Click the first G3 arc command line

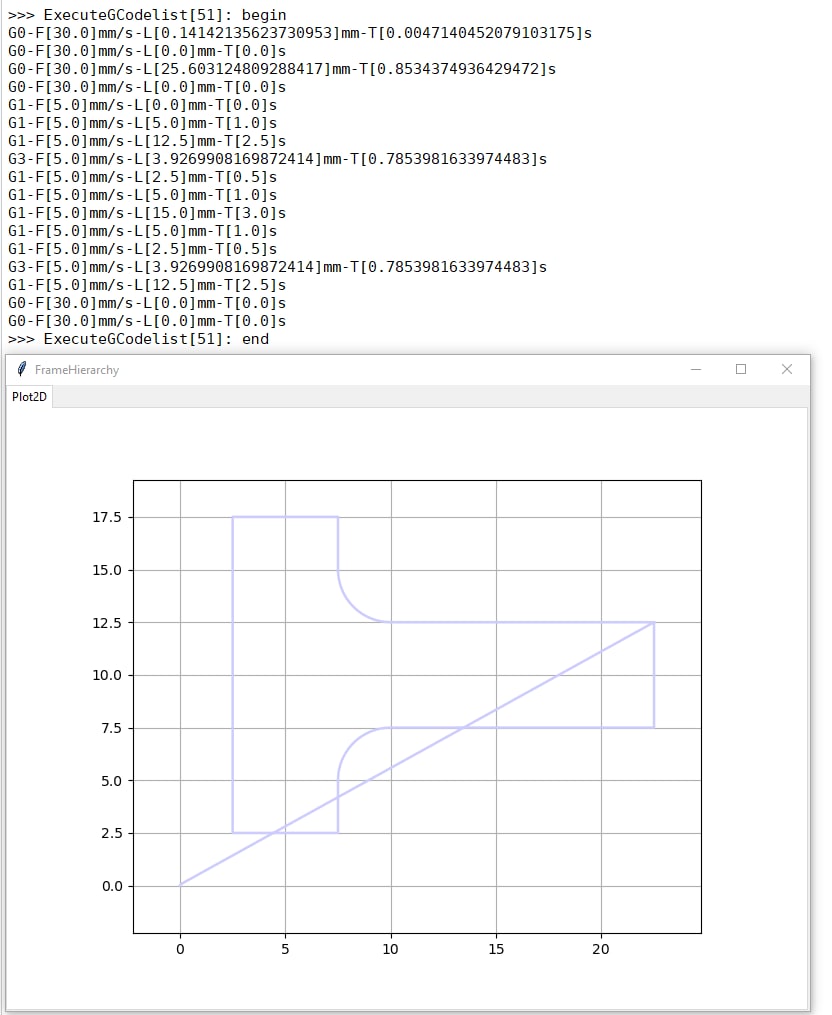277,159
